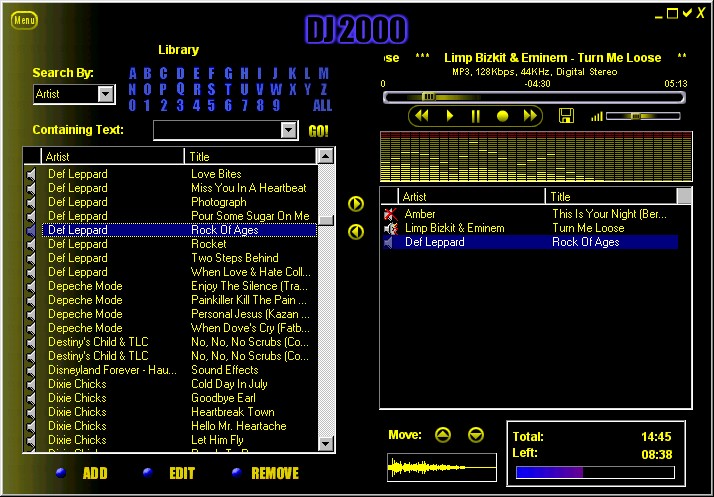Image resolution: width=714 pixels, height=497 pixels.
Task: Click speaker icon beside Love Bites
Action: [x=31, y=174]
